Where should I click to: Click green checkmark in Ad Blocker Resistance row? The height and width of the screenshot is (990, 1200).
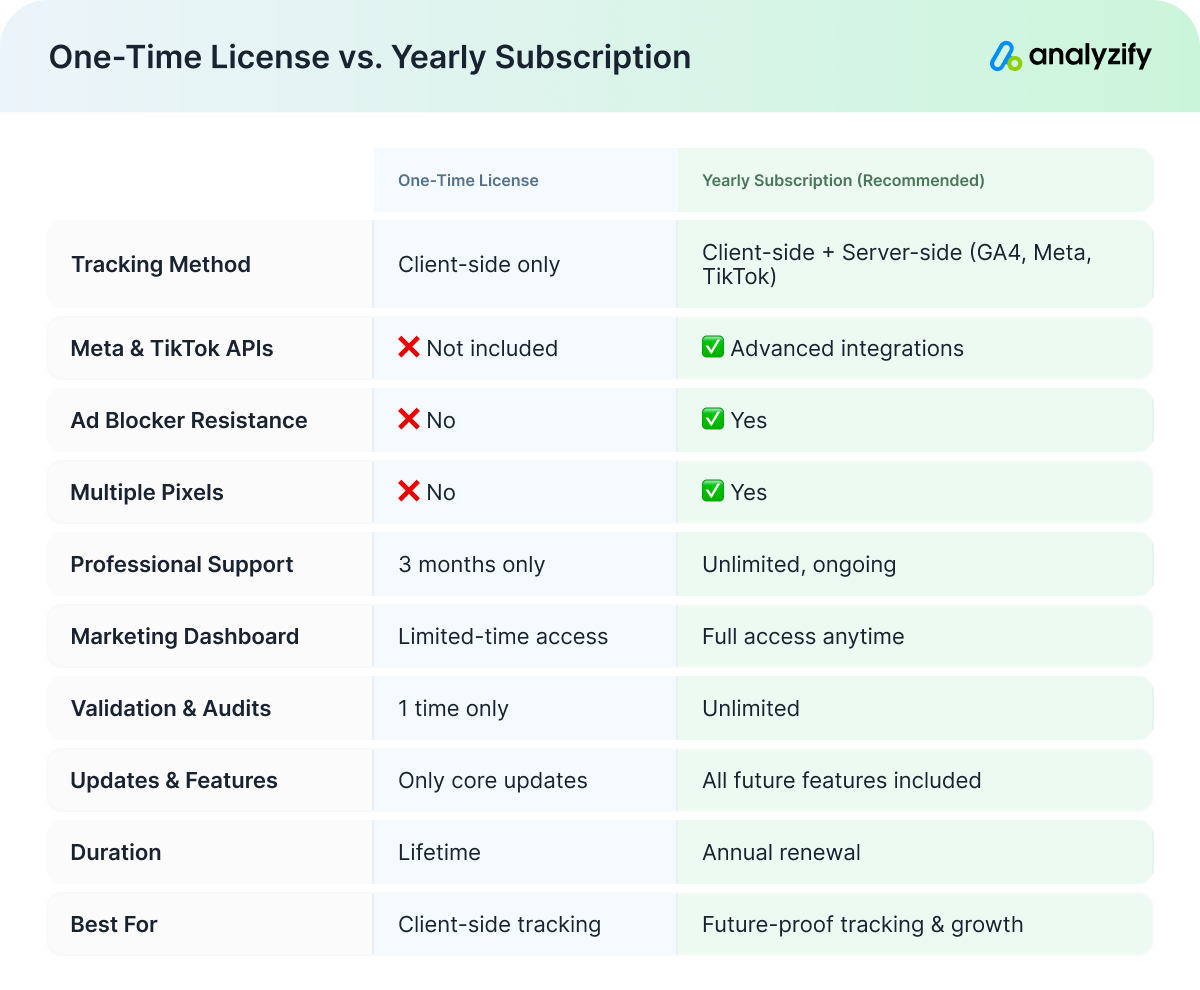point(713,420)
